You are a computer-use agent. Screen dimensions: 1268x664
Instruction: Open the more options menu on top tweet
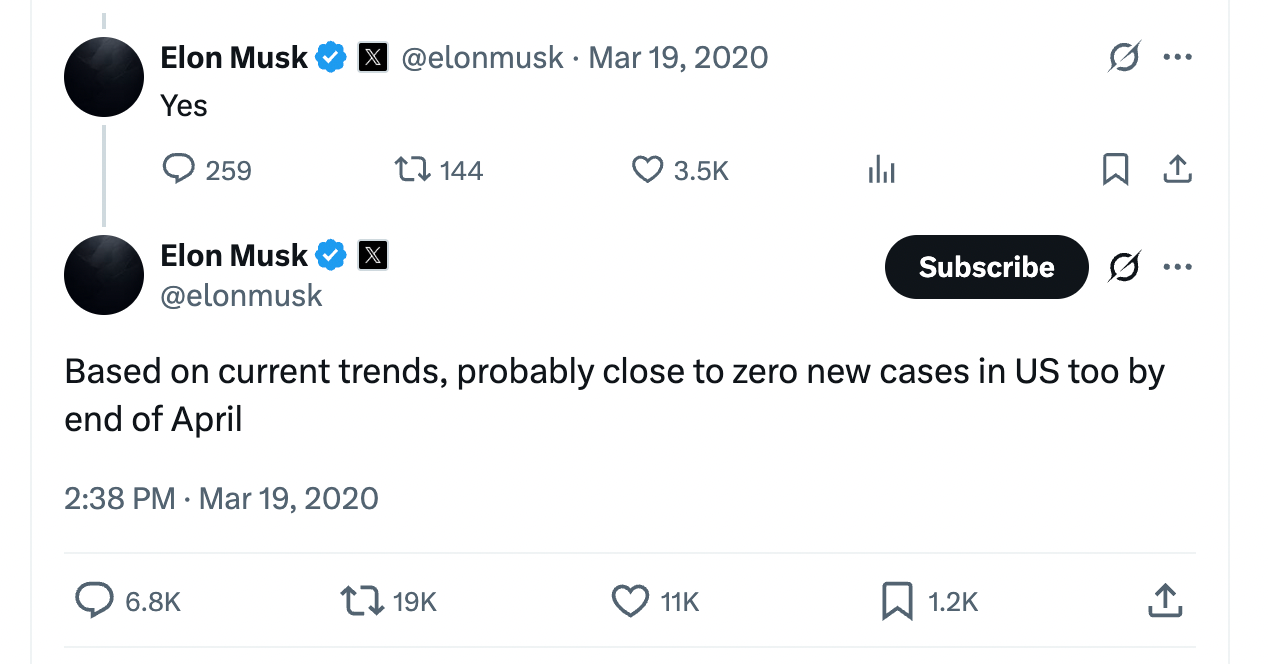pos(1178,57)
